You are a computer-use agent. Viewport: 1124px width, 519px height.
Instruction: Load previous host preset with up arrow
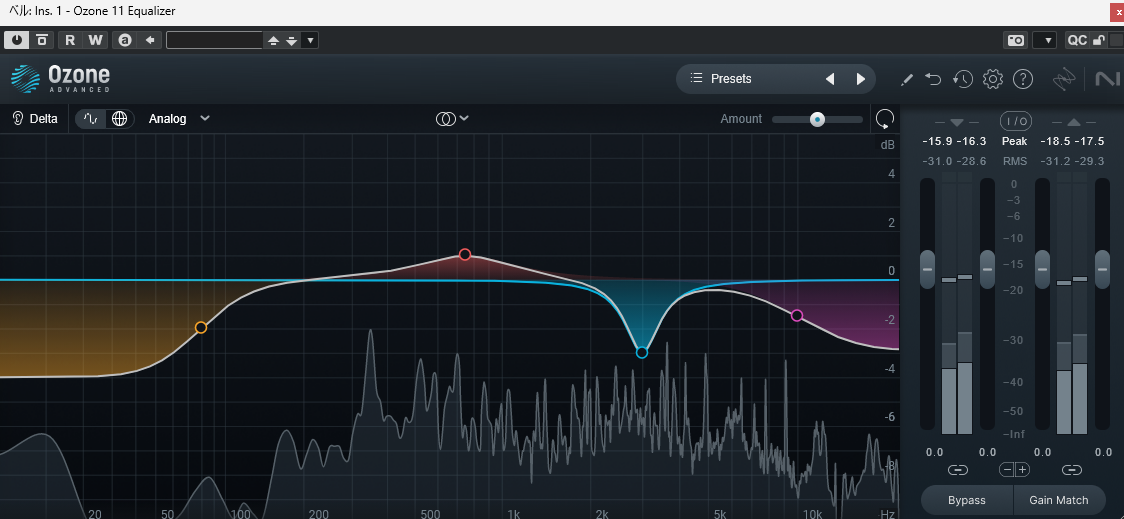(x=273, y=41)
